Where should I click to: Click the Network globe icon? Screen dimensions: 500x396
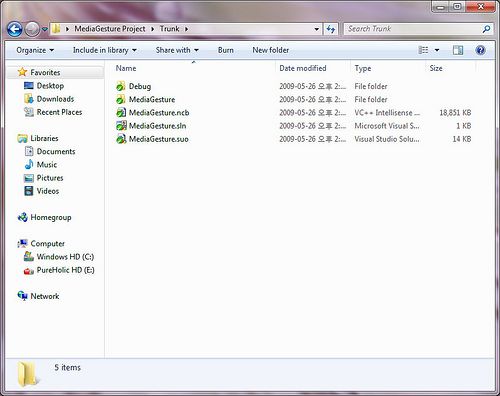click(22, 296)
